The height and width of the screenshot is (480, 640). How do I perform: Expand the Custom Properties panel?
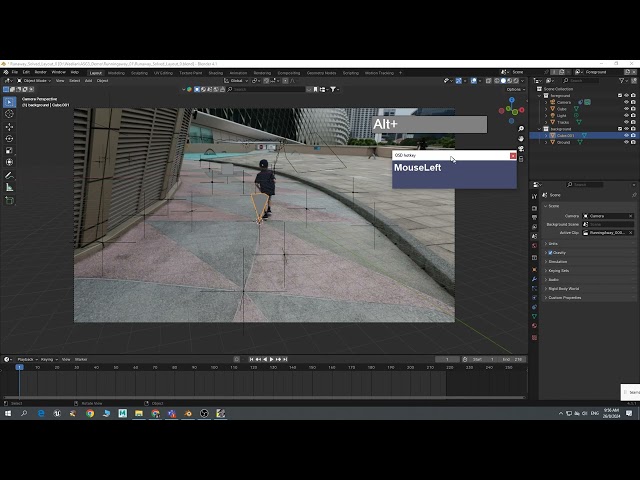point(546,298)
